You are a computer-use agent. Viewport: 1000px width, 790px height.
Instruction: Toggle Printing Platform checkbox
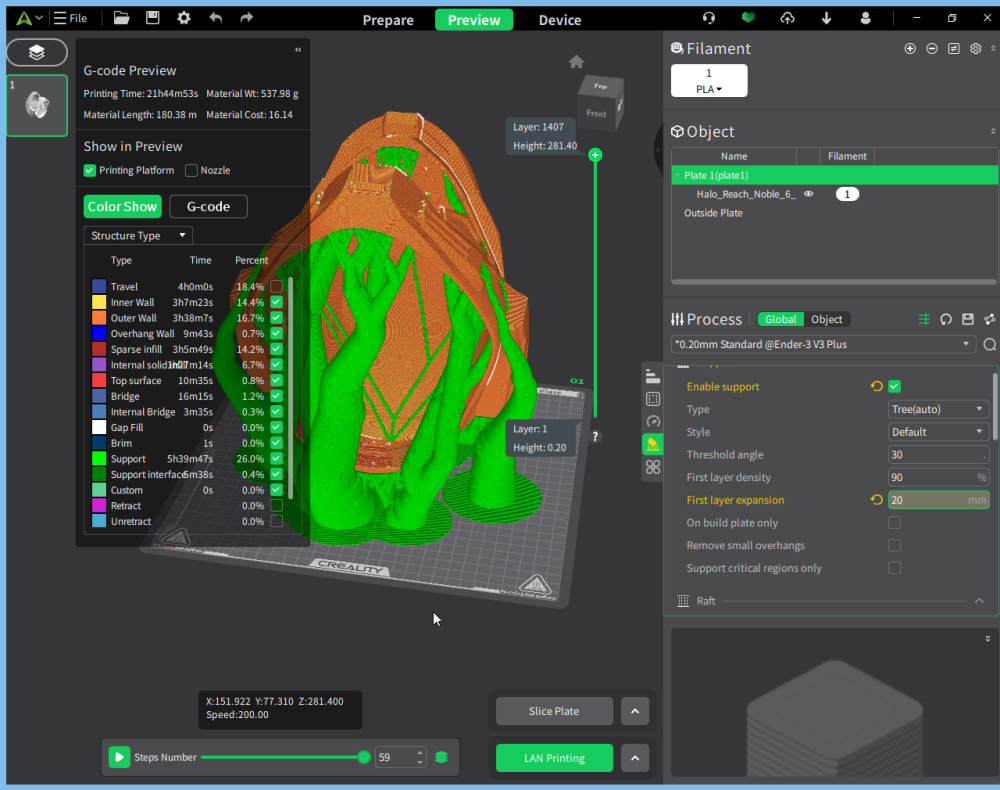pyautogui.click(x=90, y=170)
